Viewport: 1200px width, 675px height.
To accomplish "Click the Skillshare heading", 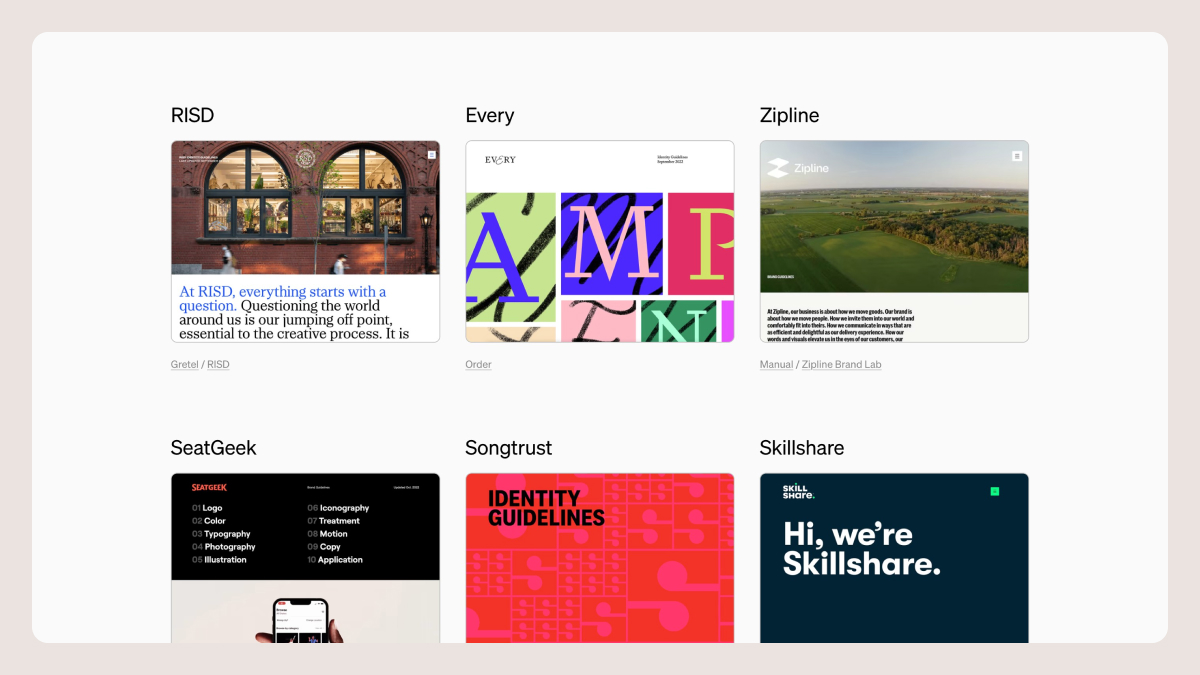I will pos(802,448).
